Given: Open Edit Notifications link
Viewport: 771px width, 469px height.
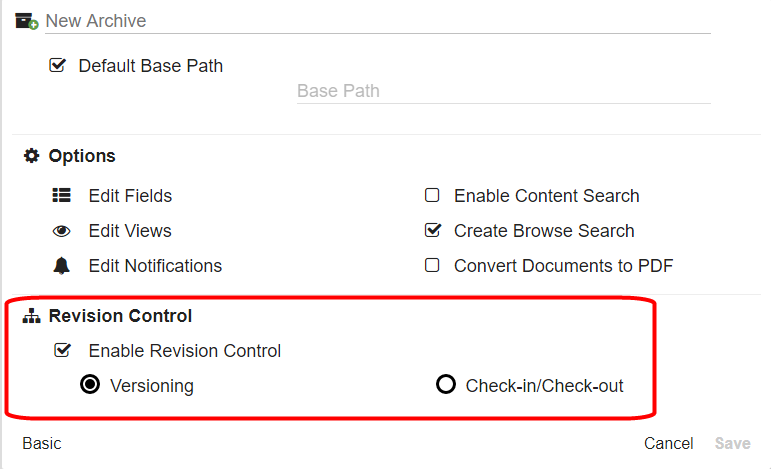Looking at the screenshot, I should click(x=155, y=266).
